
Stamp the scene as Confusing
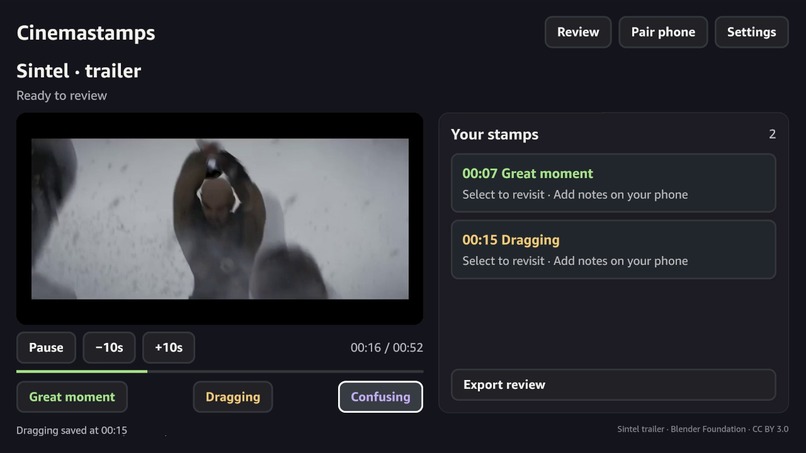(380, 397)
